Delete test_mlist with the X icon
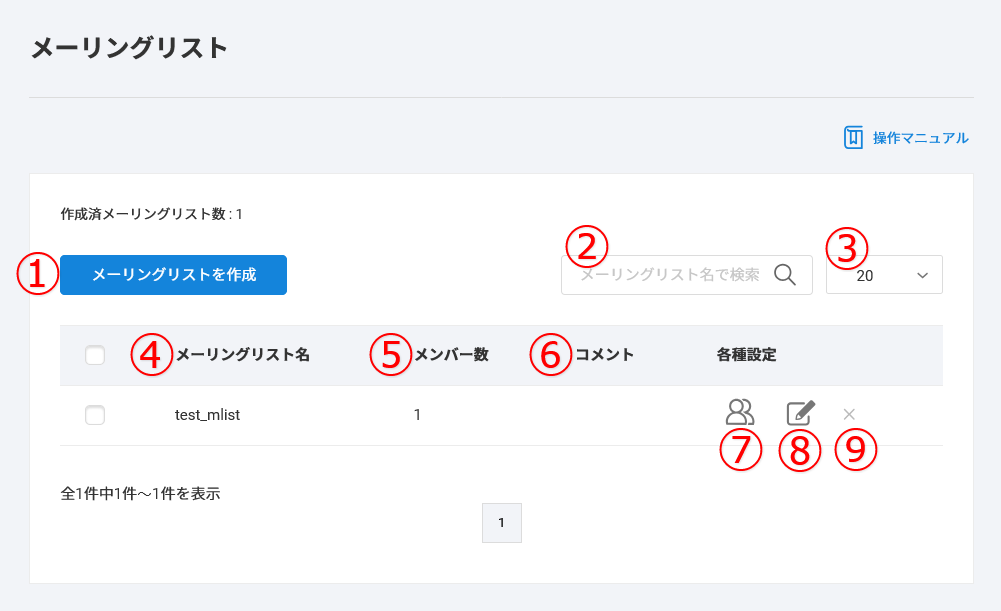The image size is (1001, 611). pos(849,414)
